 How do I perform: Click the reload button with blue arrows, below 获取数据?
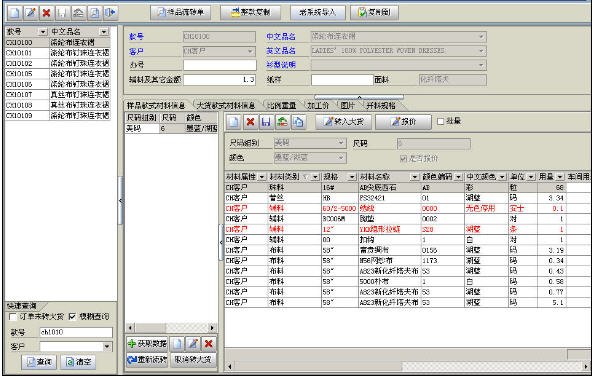tap(147, 360)
